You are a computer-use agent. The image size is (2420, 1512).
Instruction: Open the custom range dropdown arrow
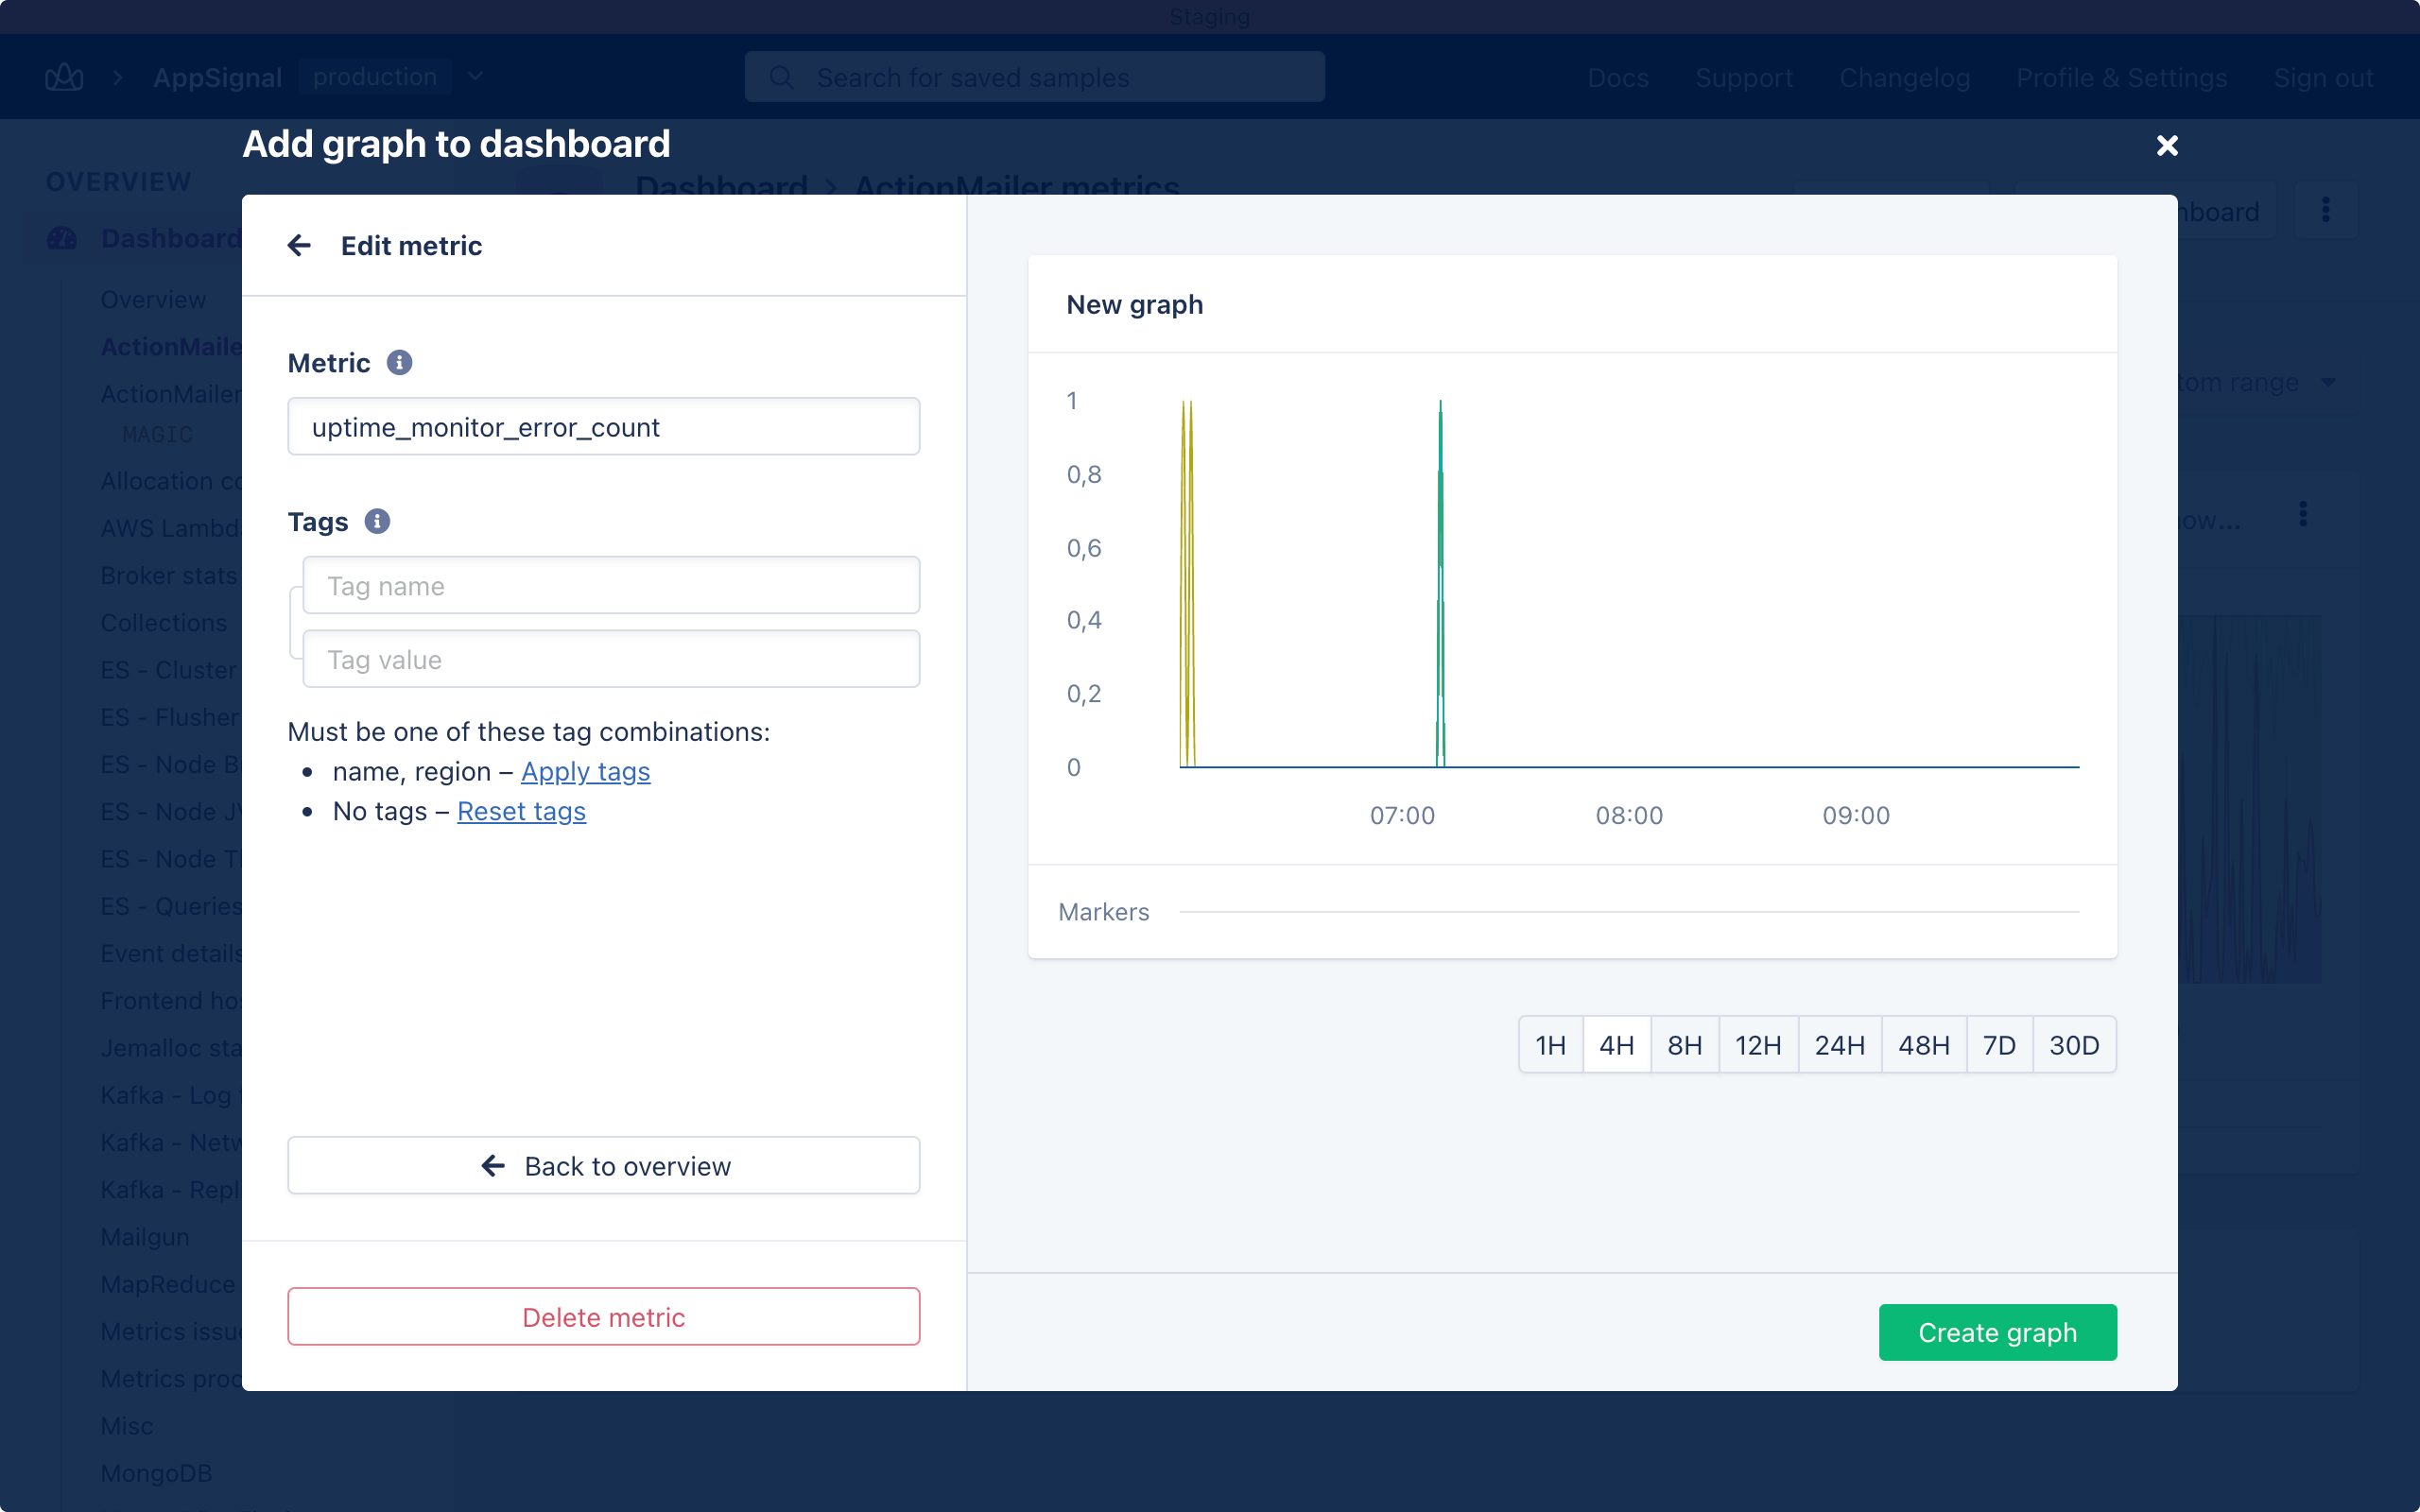point(2328,382)
